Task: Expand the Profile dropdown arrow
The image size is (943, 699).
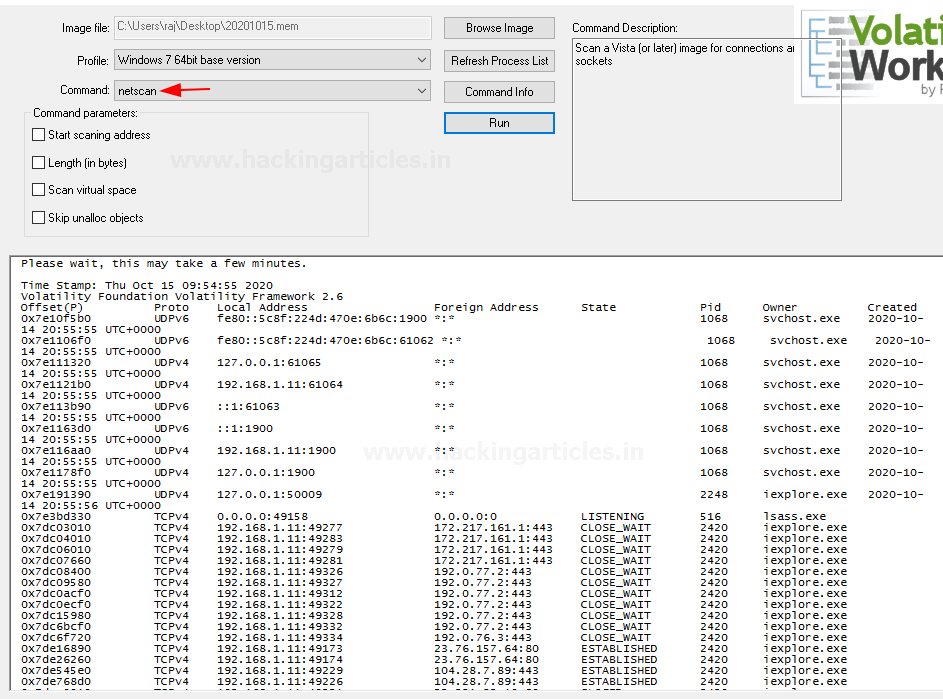Action: [421, 60]
